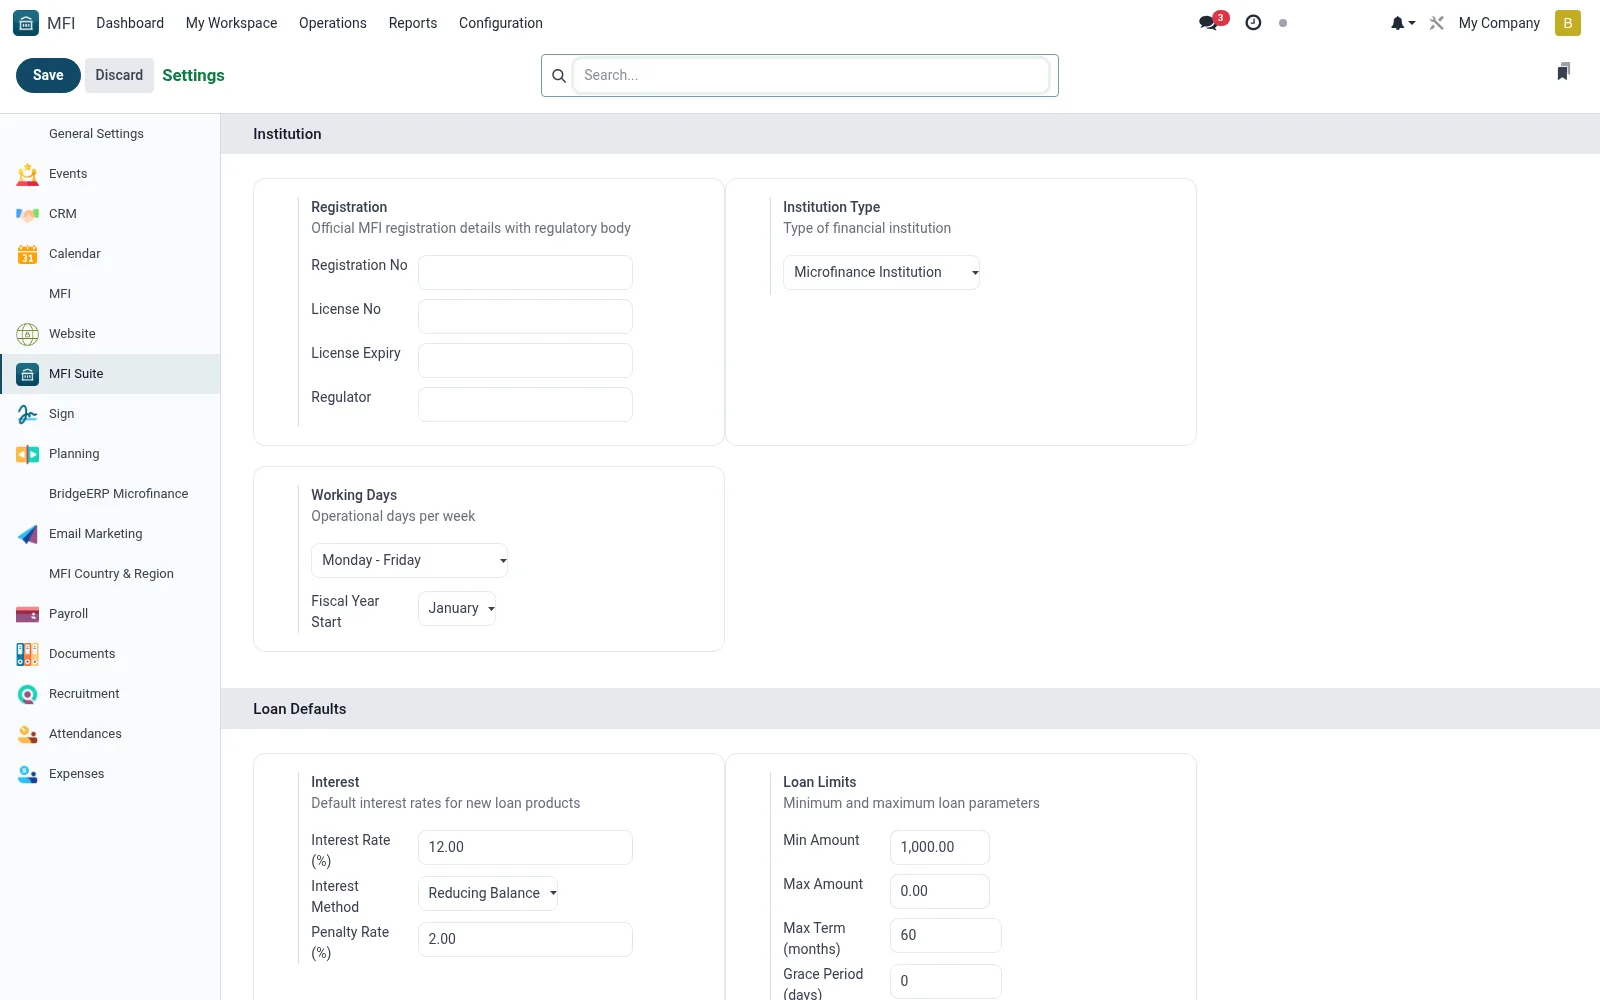1600x1000 pixels.
Task: Click the License No field
Action: click(x=525, y=316)
